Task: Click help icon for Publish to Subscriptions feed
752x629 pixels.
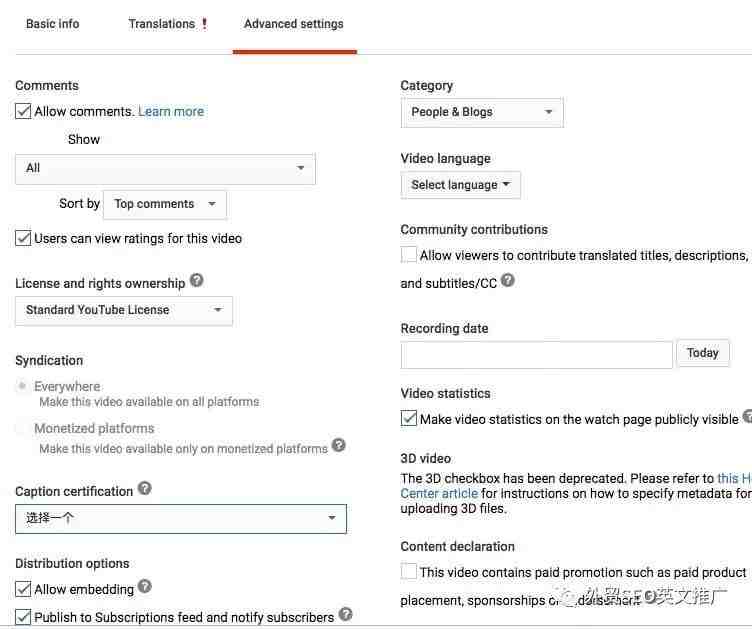Action: coord(345,614)
